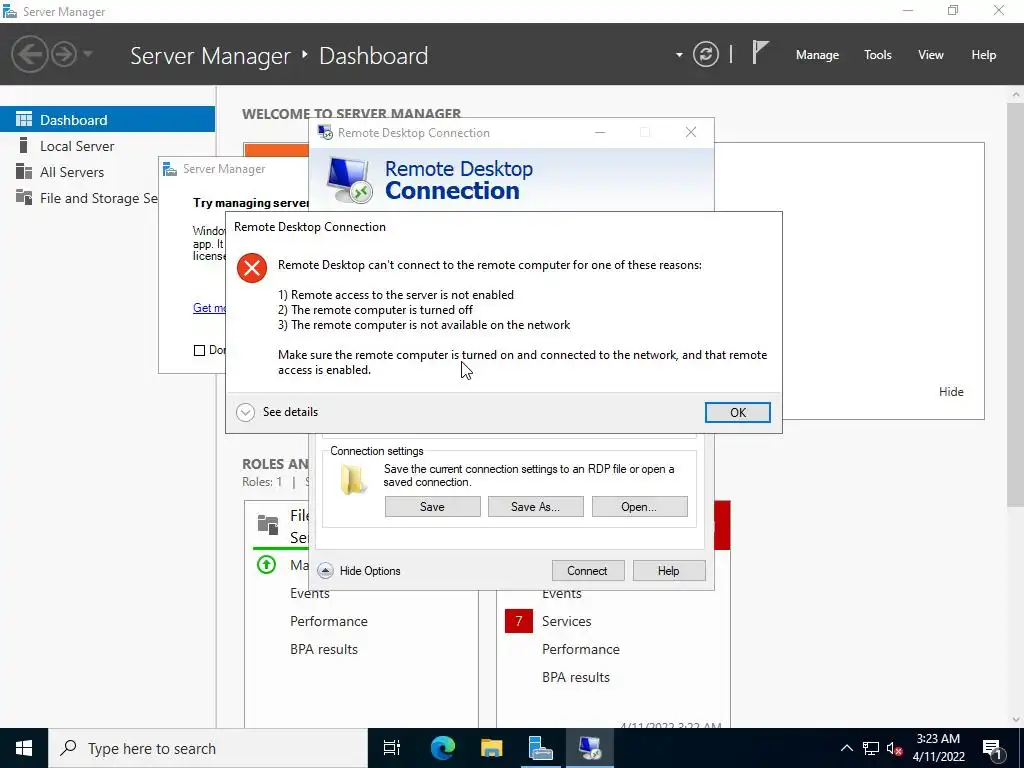This screenshot has height=768, width=1024.
Task: Open Performance in File Services tile
Action: click(328, 621)
